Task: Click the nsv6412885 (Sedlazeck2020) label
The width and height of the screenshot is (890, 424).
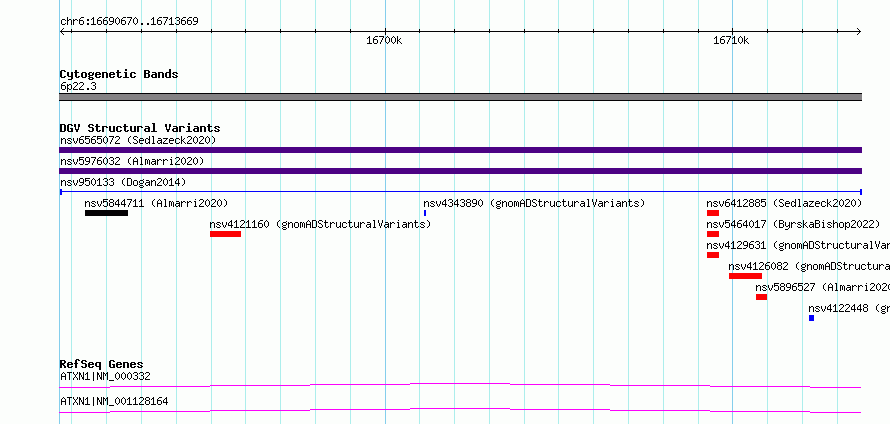Action: (784, 203)
